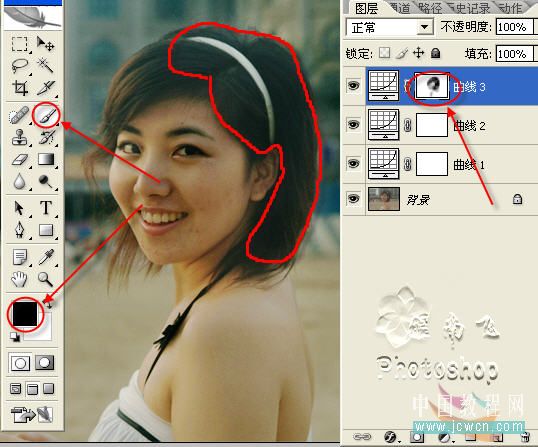This screenshot has width=538, height=447.
Task: Select the Brush tool
Action: pyautogui.click(x=46, y=114)
